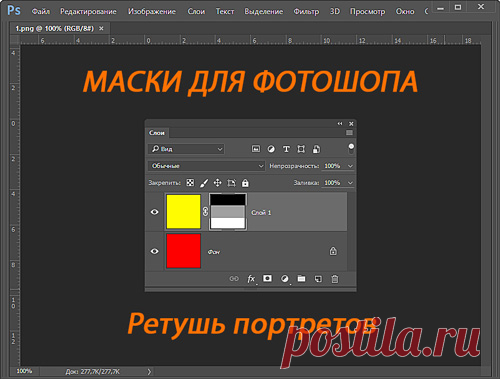Click the mask link chain icon
The height and width of the screenshot is (379, 500).
click(205, 211)
